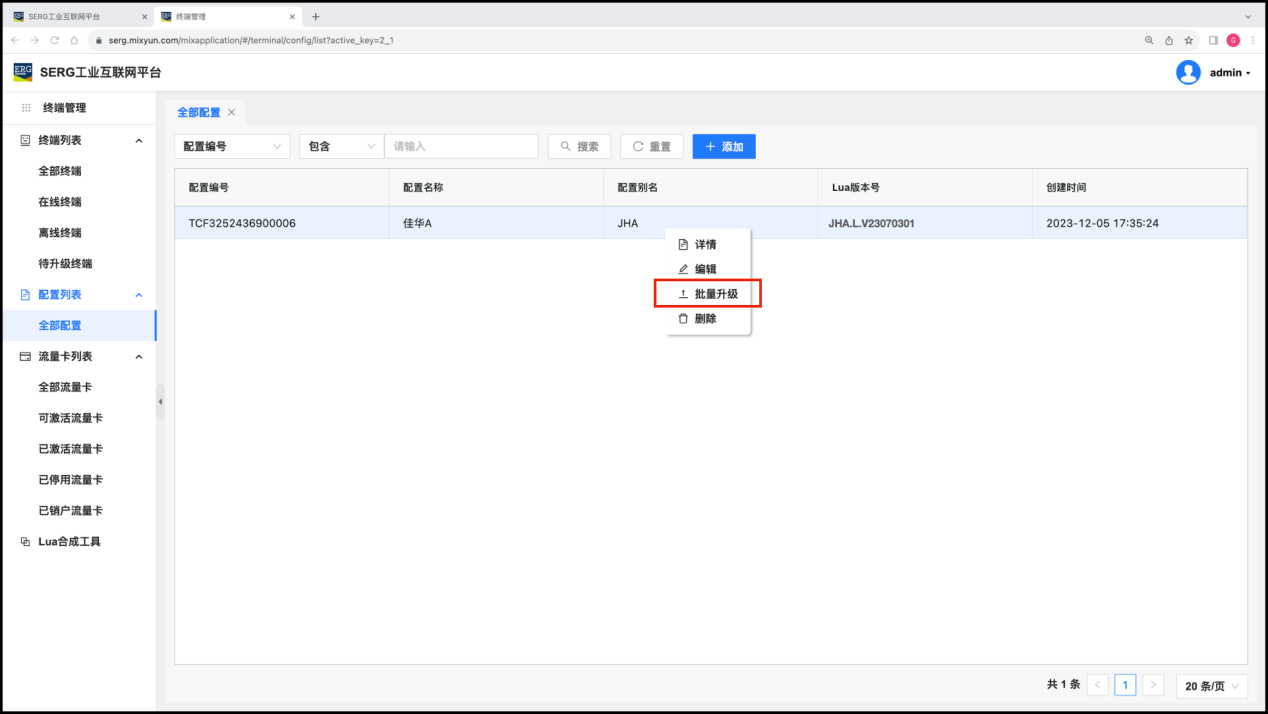
Task: Click the Lua合成工具 sidebar icon item
Action: [x=26, y=542]
